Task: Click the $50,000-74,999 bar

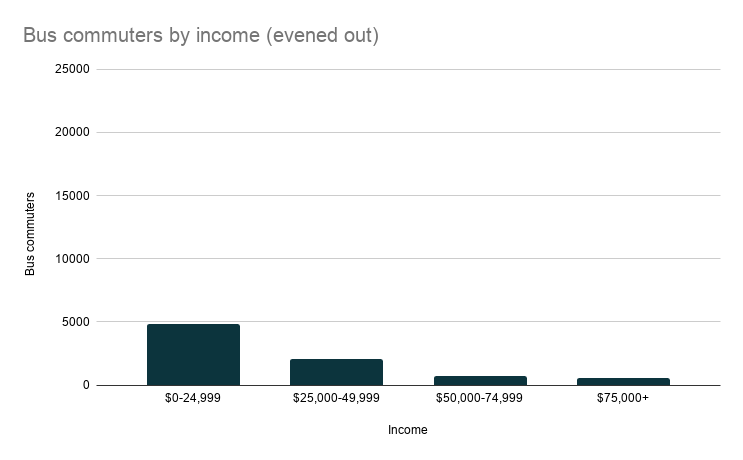Action: click(480, 381)
